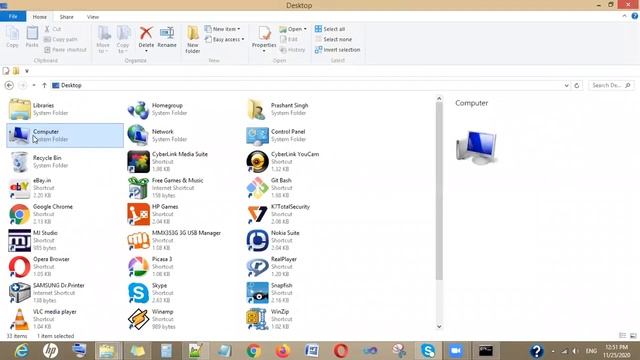The image size is (640, 360).
Task: Open the command prompt taskbar icon
Action: [x=486, y=351]
